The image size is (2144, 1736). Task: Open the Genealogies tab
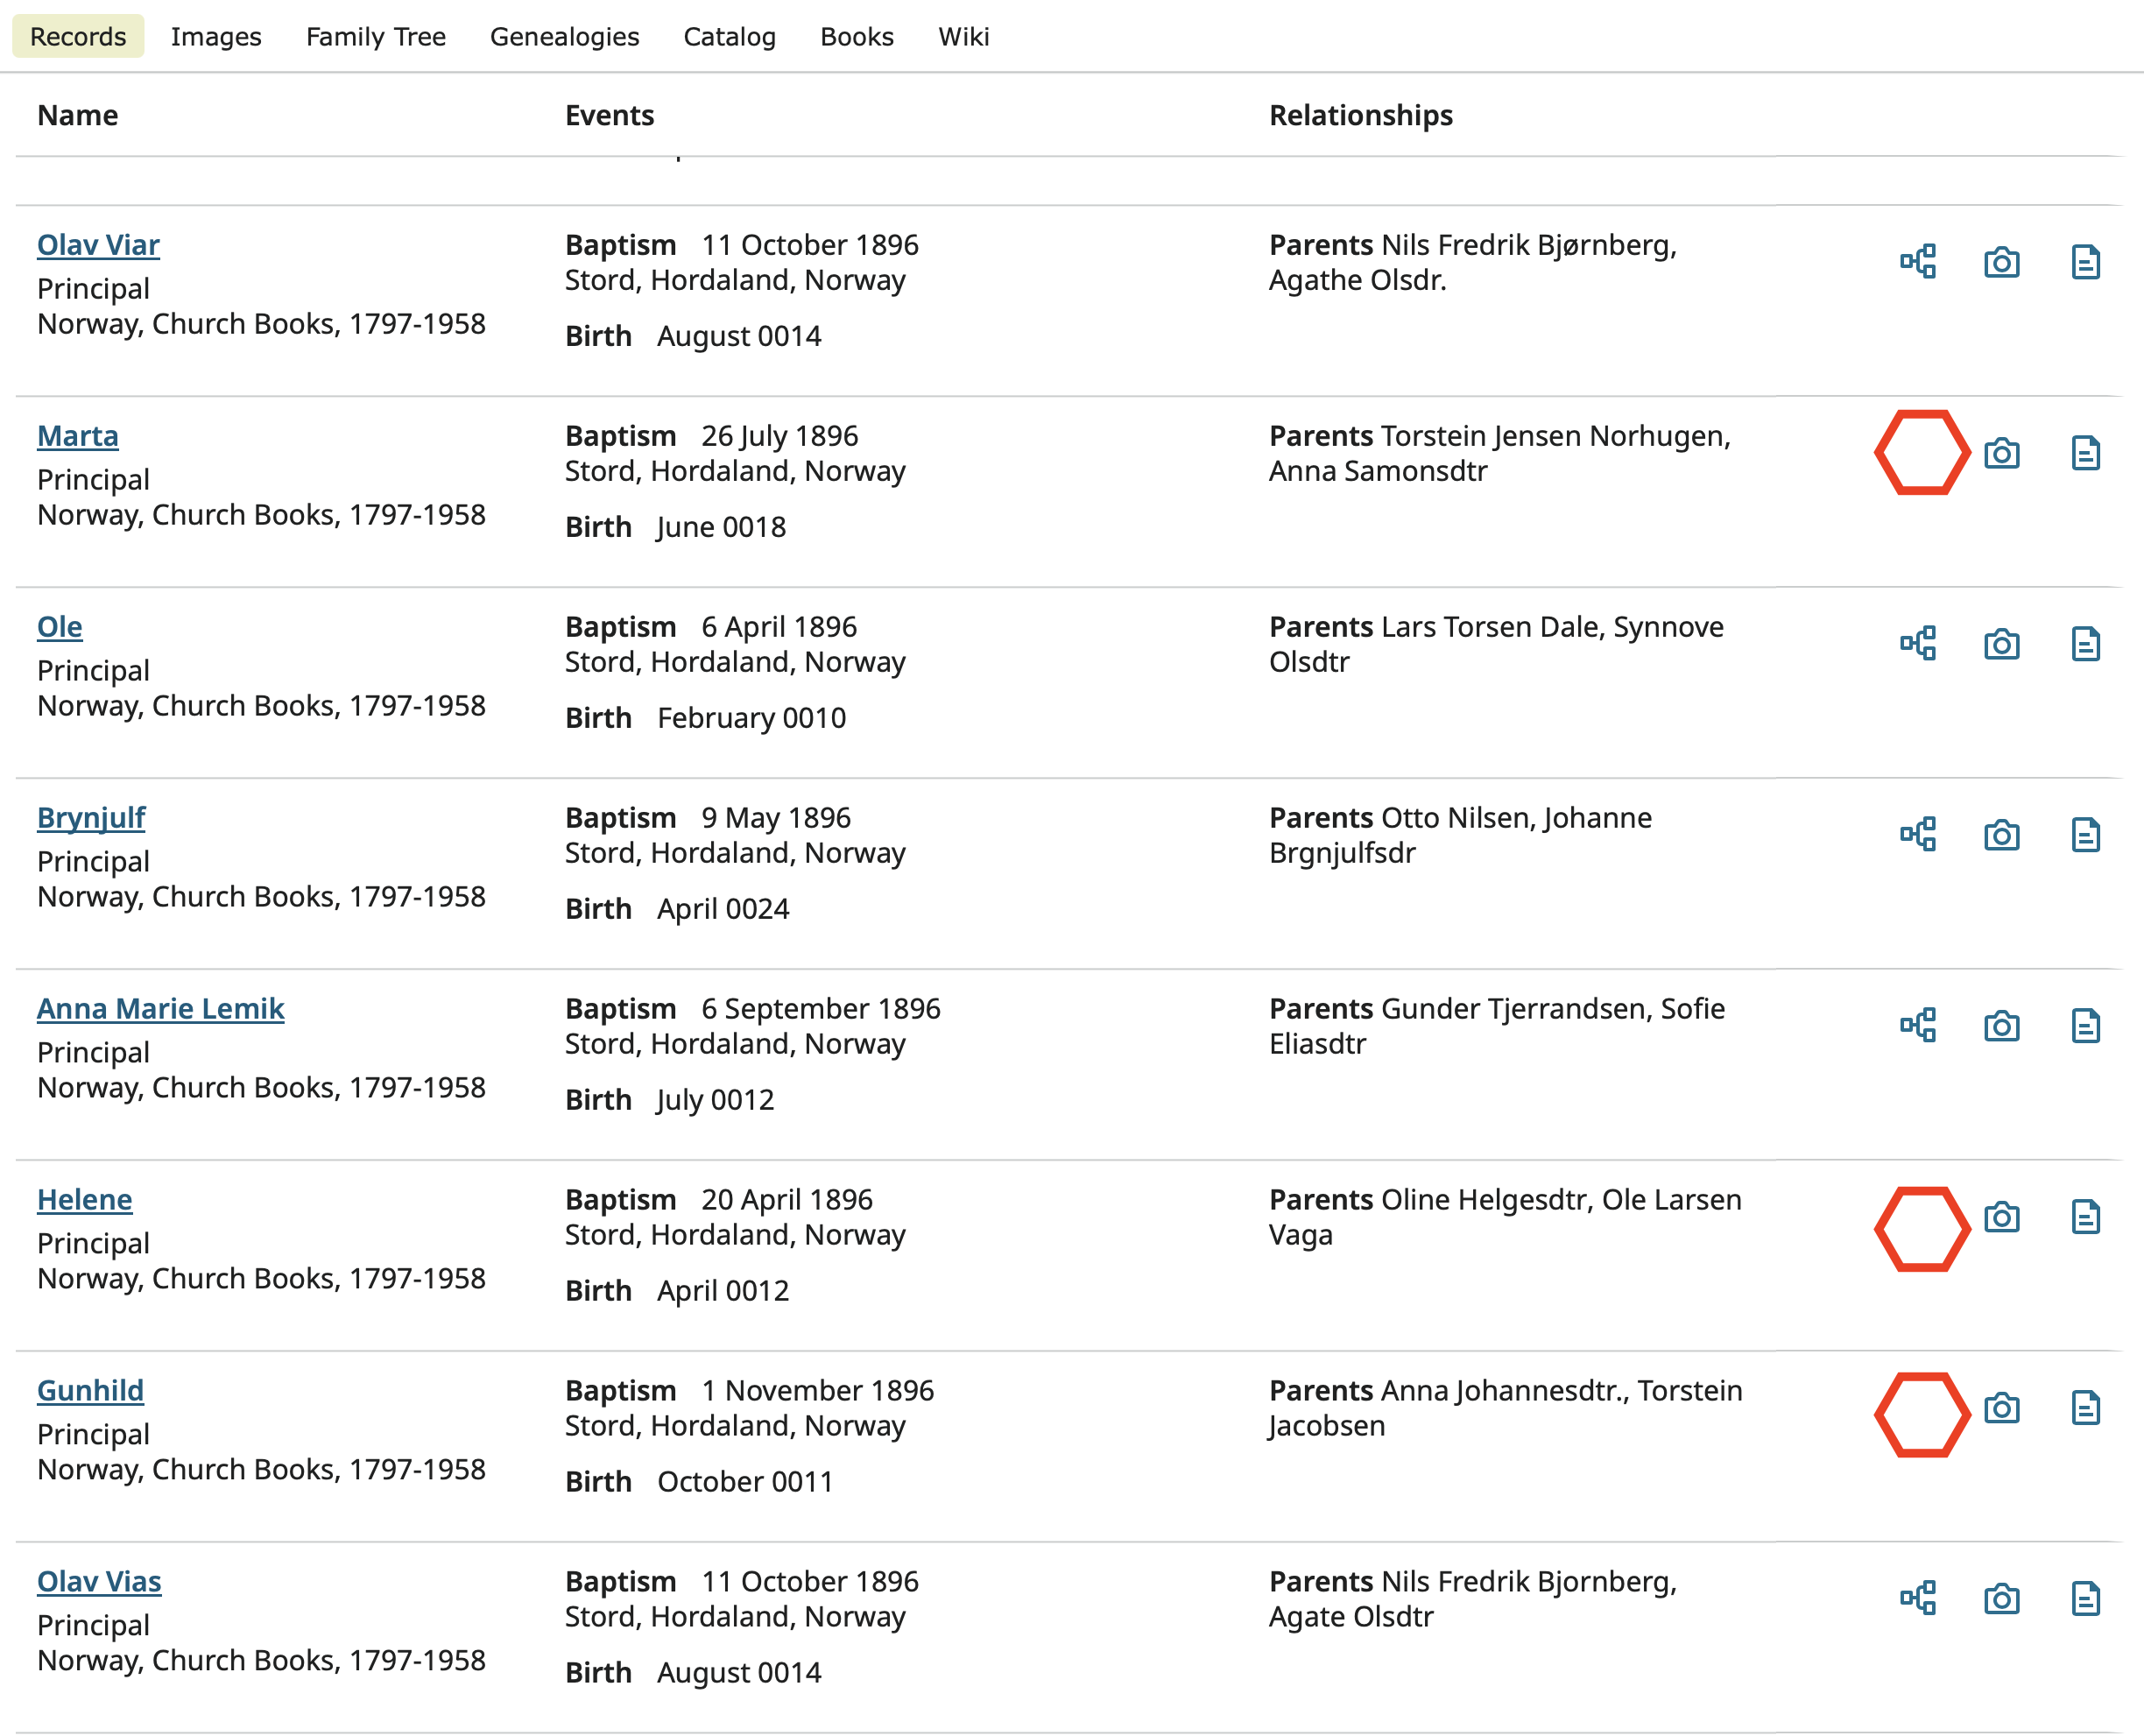click(564, 37)
